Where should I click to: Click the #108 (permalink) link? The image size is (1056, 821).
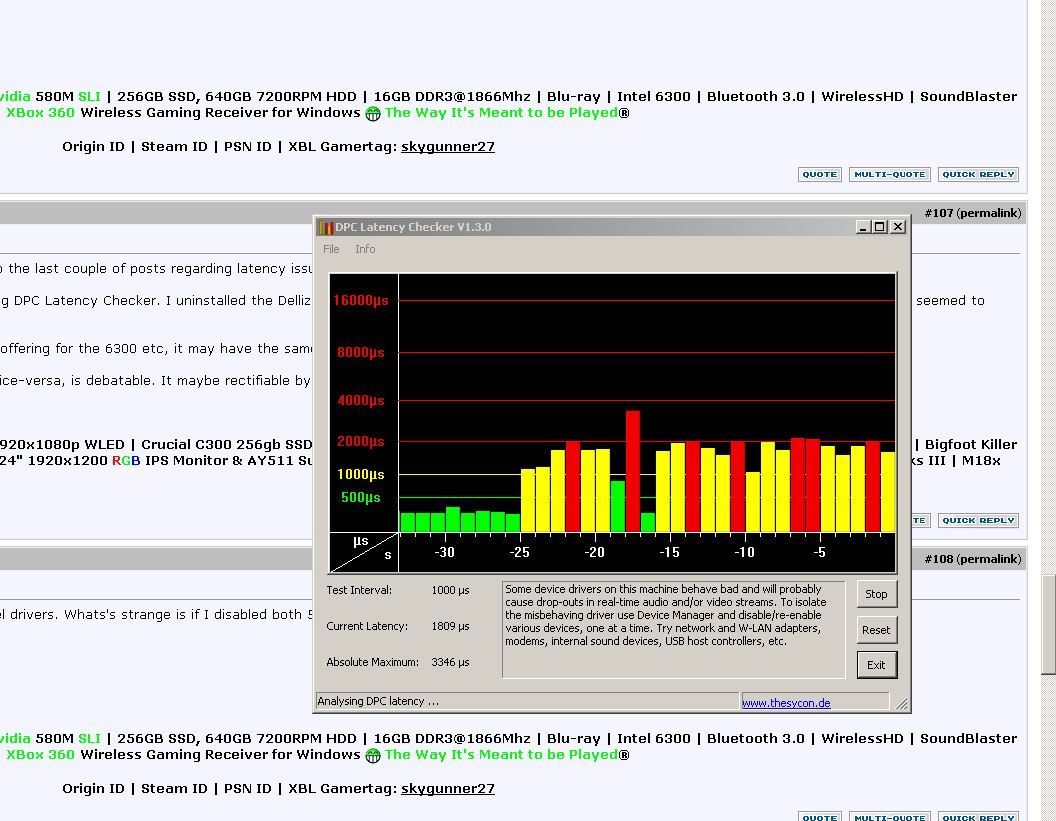click(972, 559)
